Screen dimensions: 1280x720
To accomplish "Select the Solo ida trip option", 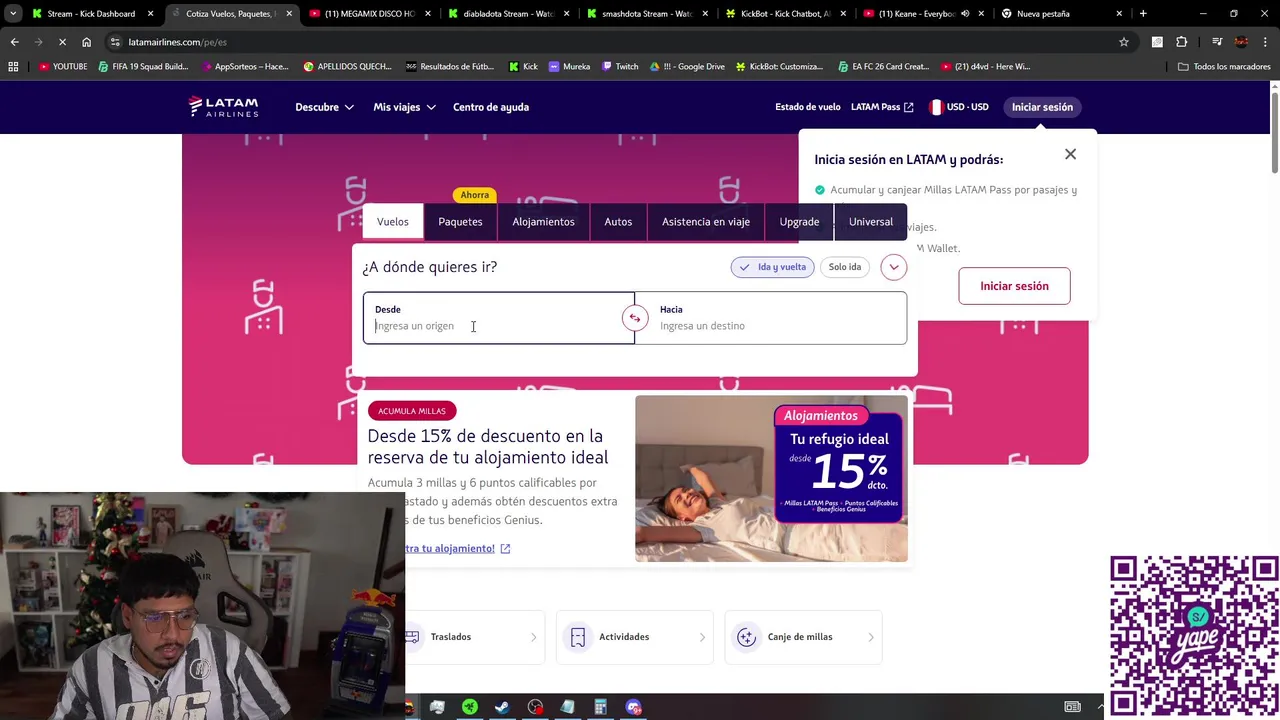I will [x=845, y=267].
